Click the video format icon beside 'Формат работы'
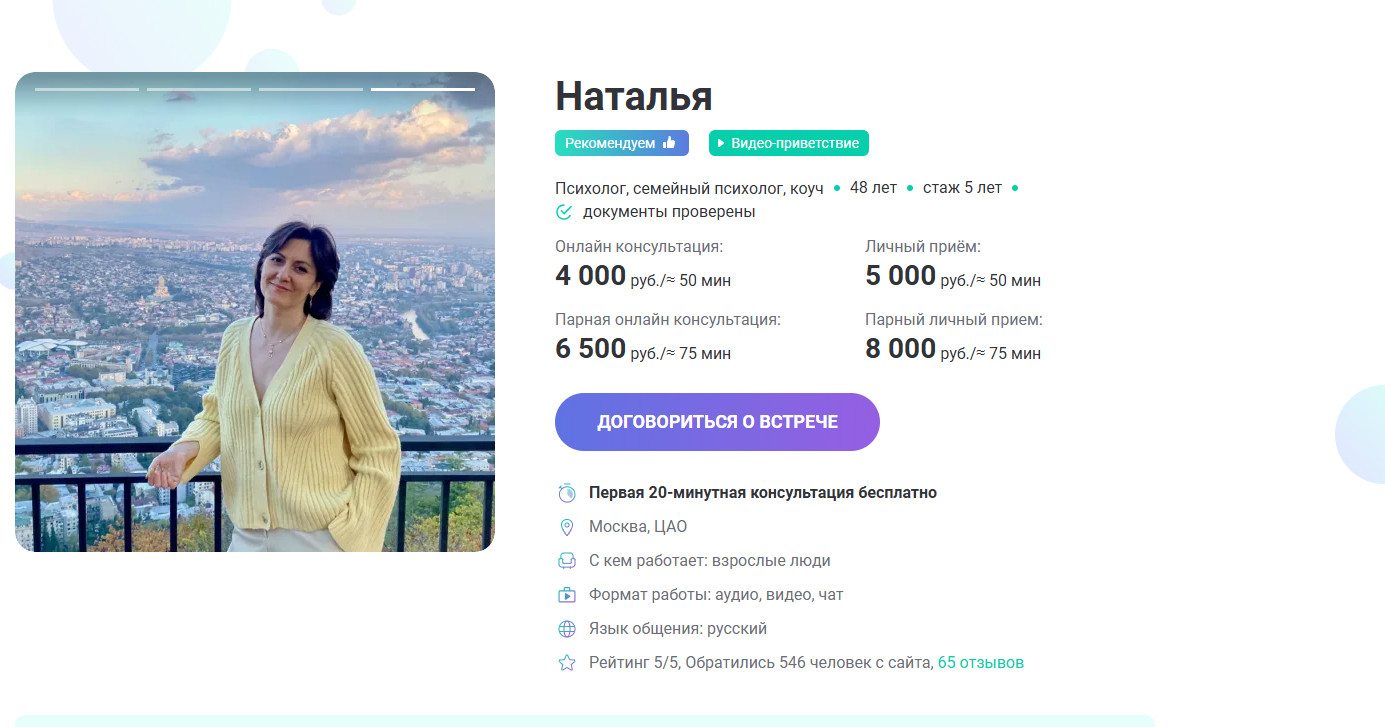Viewport: 1385px width, 727px height. coord(567,595)
